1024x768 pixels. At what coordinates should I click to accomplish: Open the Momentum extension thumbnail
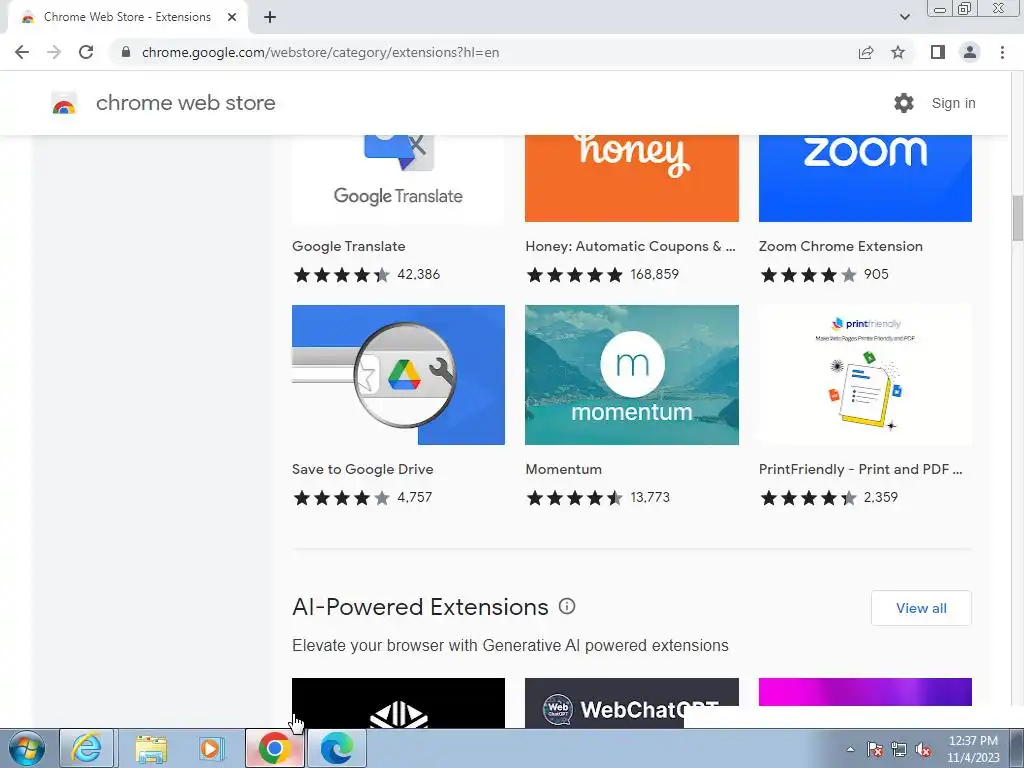pos(632,375)
